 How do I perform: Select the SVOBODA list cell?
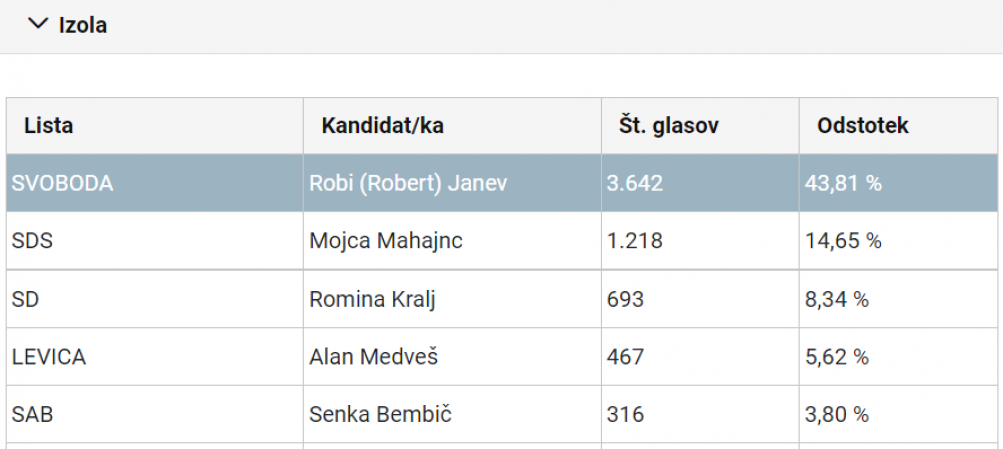coord(155,184)
